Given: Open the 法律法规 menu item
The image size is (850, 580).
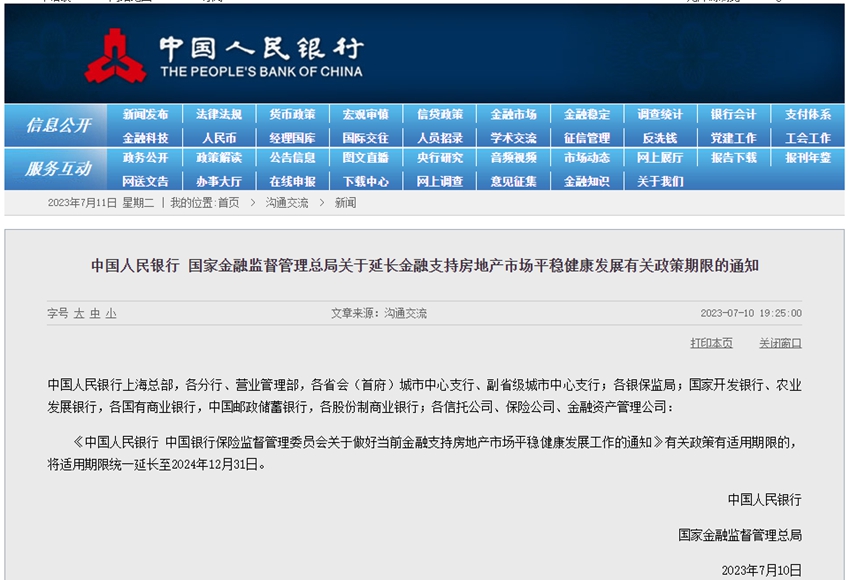Looking at the screenshot, I should (x=219, y=114).
